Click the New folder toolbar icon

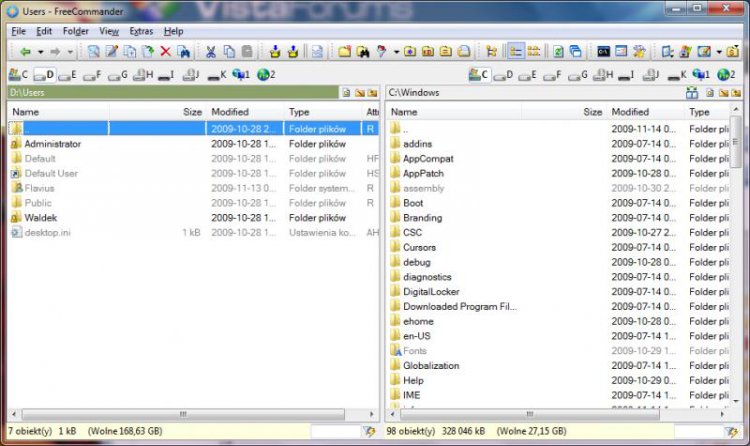(x=344, y=51)
